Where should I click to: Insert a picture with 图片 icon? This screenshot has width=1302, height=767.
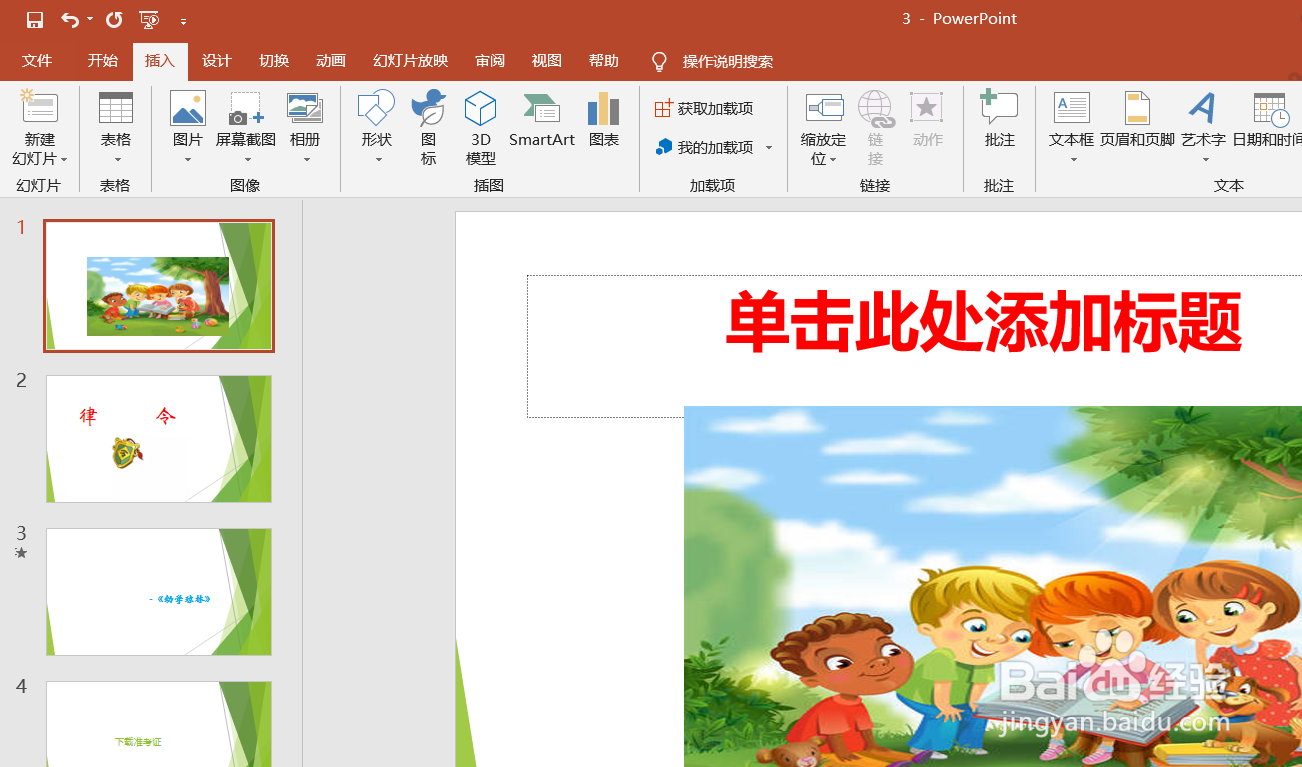(188, 107)
